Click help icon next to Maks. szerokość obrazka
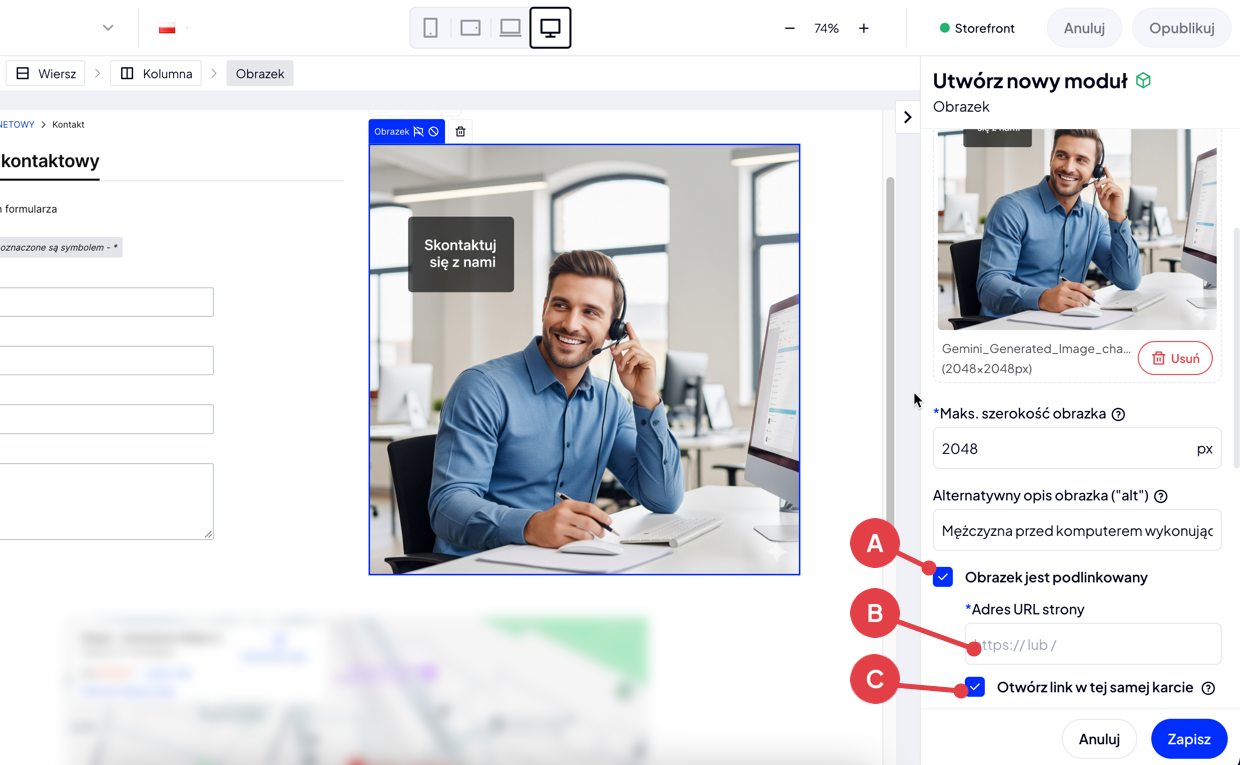Viewport: 1240px width, 765px height. tap(1118, 414)
